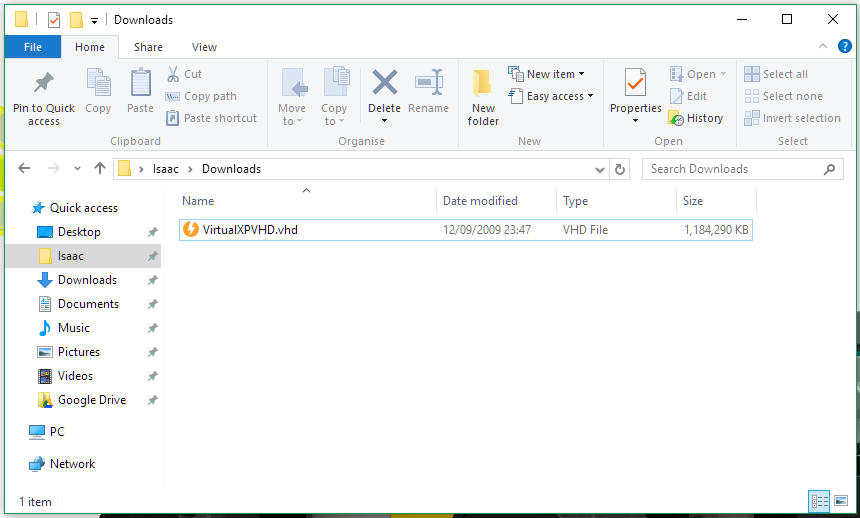This screenshot has width=860, height=518.
Task: Switch to the Home tab
Action: 90,47
